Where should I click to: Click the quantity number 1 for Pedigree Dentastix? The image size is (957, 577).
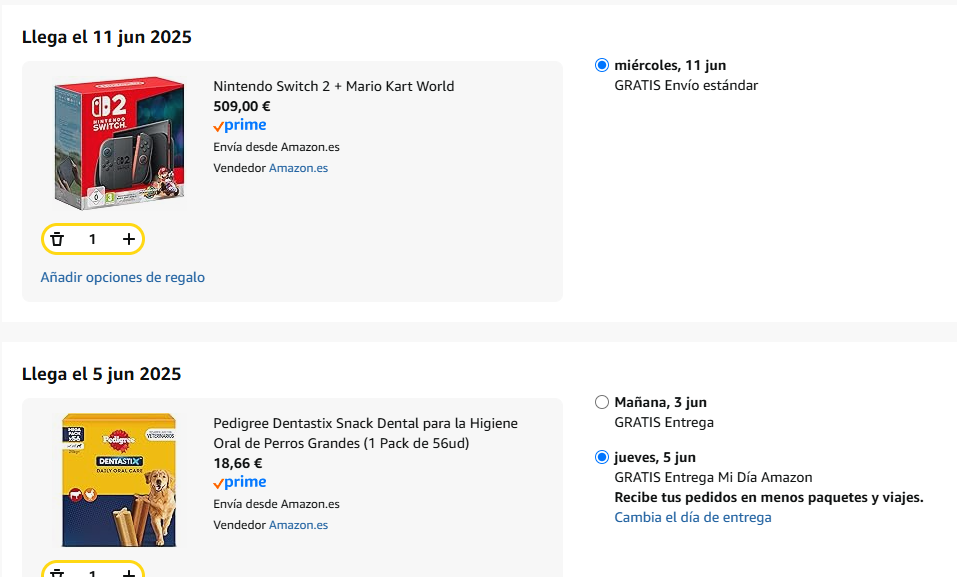[93, 573]
